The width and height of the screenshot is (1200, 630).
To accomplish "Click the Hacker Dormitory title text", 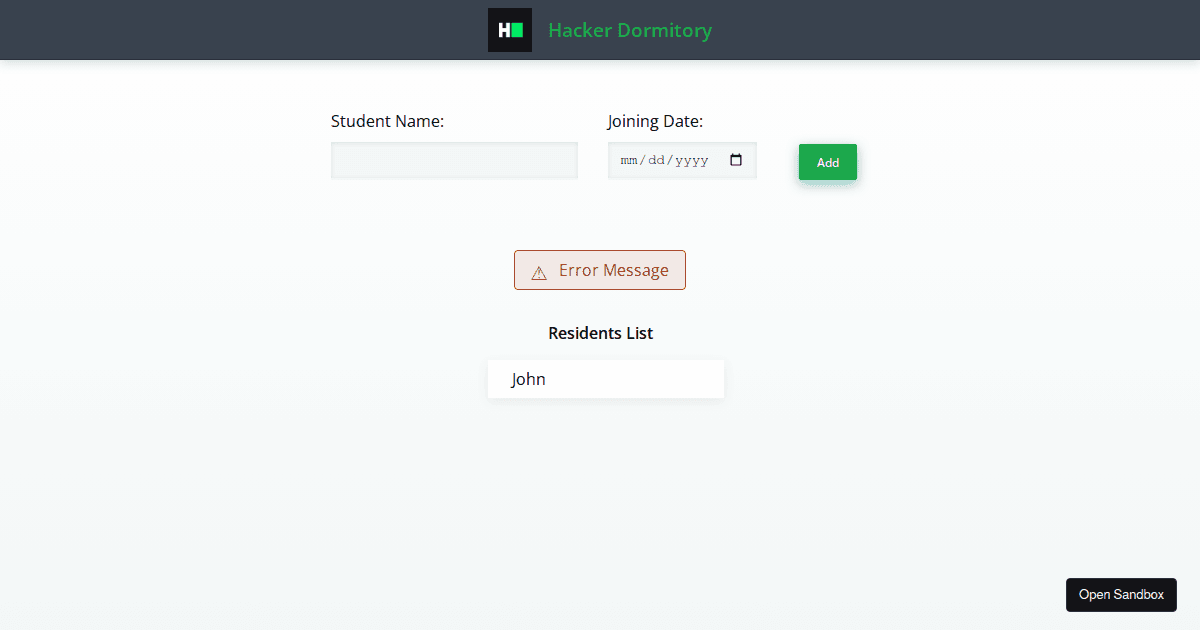I will coord(629,31).
